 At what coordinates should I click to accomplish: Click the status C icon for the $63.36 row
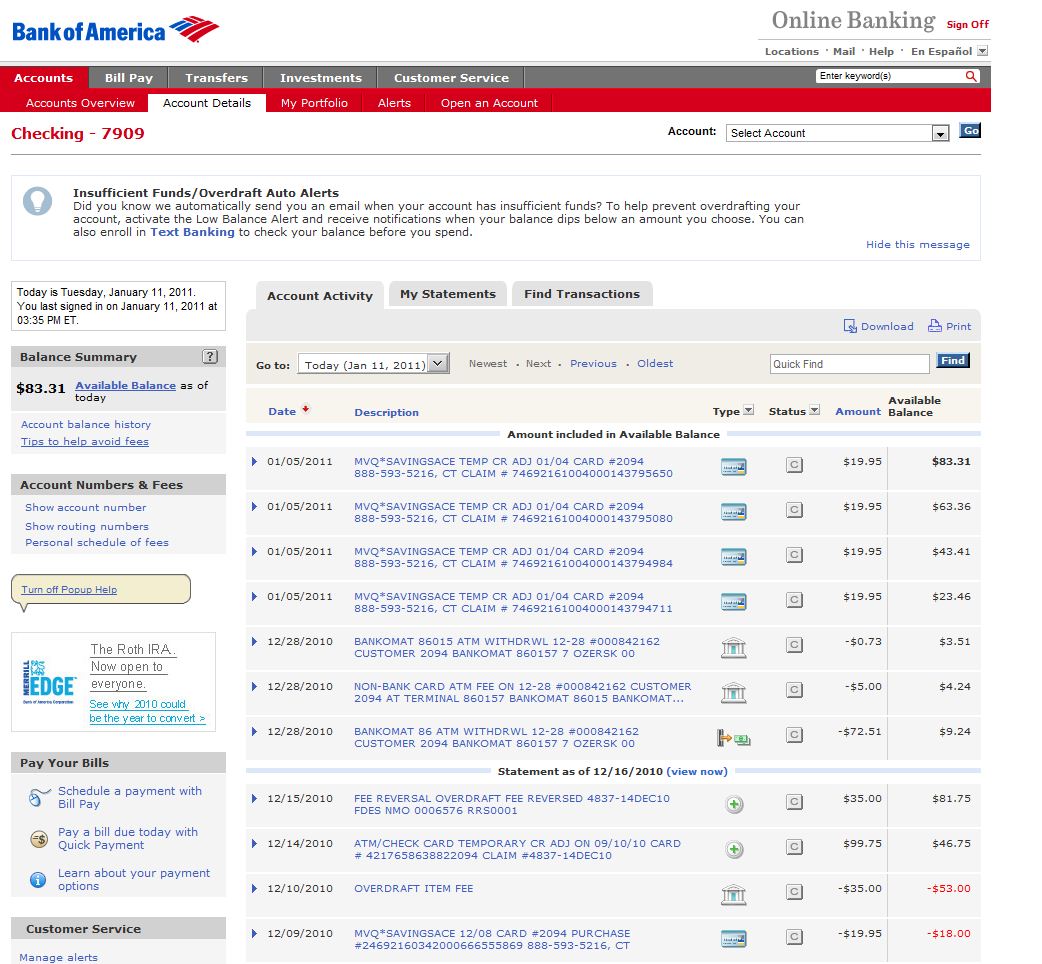pyautogui.click(x=794, y=510)
